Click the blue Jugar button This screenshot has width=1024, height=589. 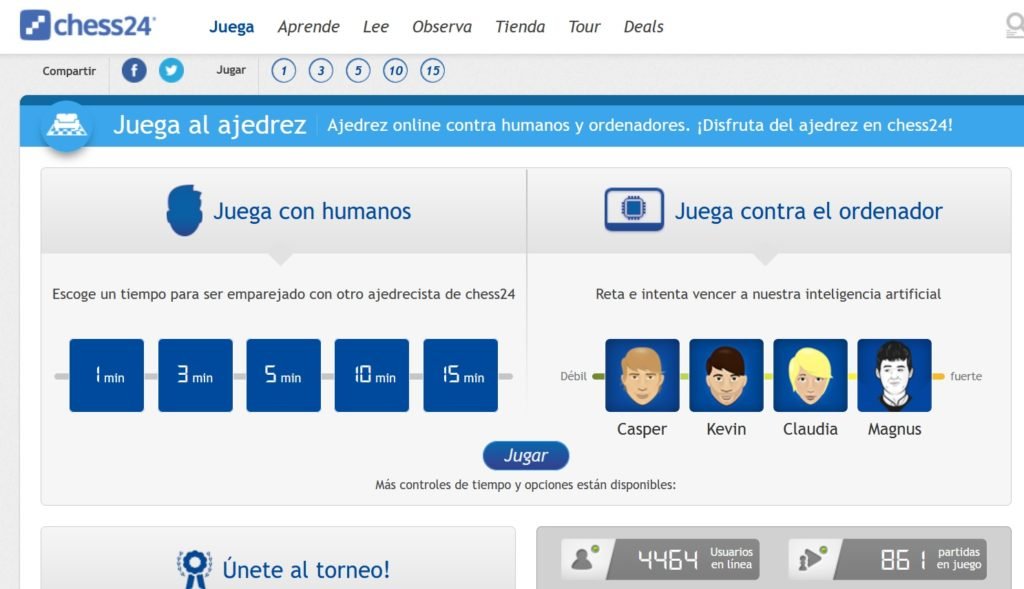(526, 455)
